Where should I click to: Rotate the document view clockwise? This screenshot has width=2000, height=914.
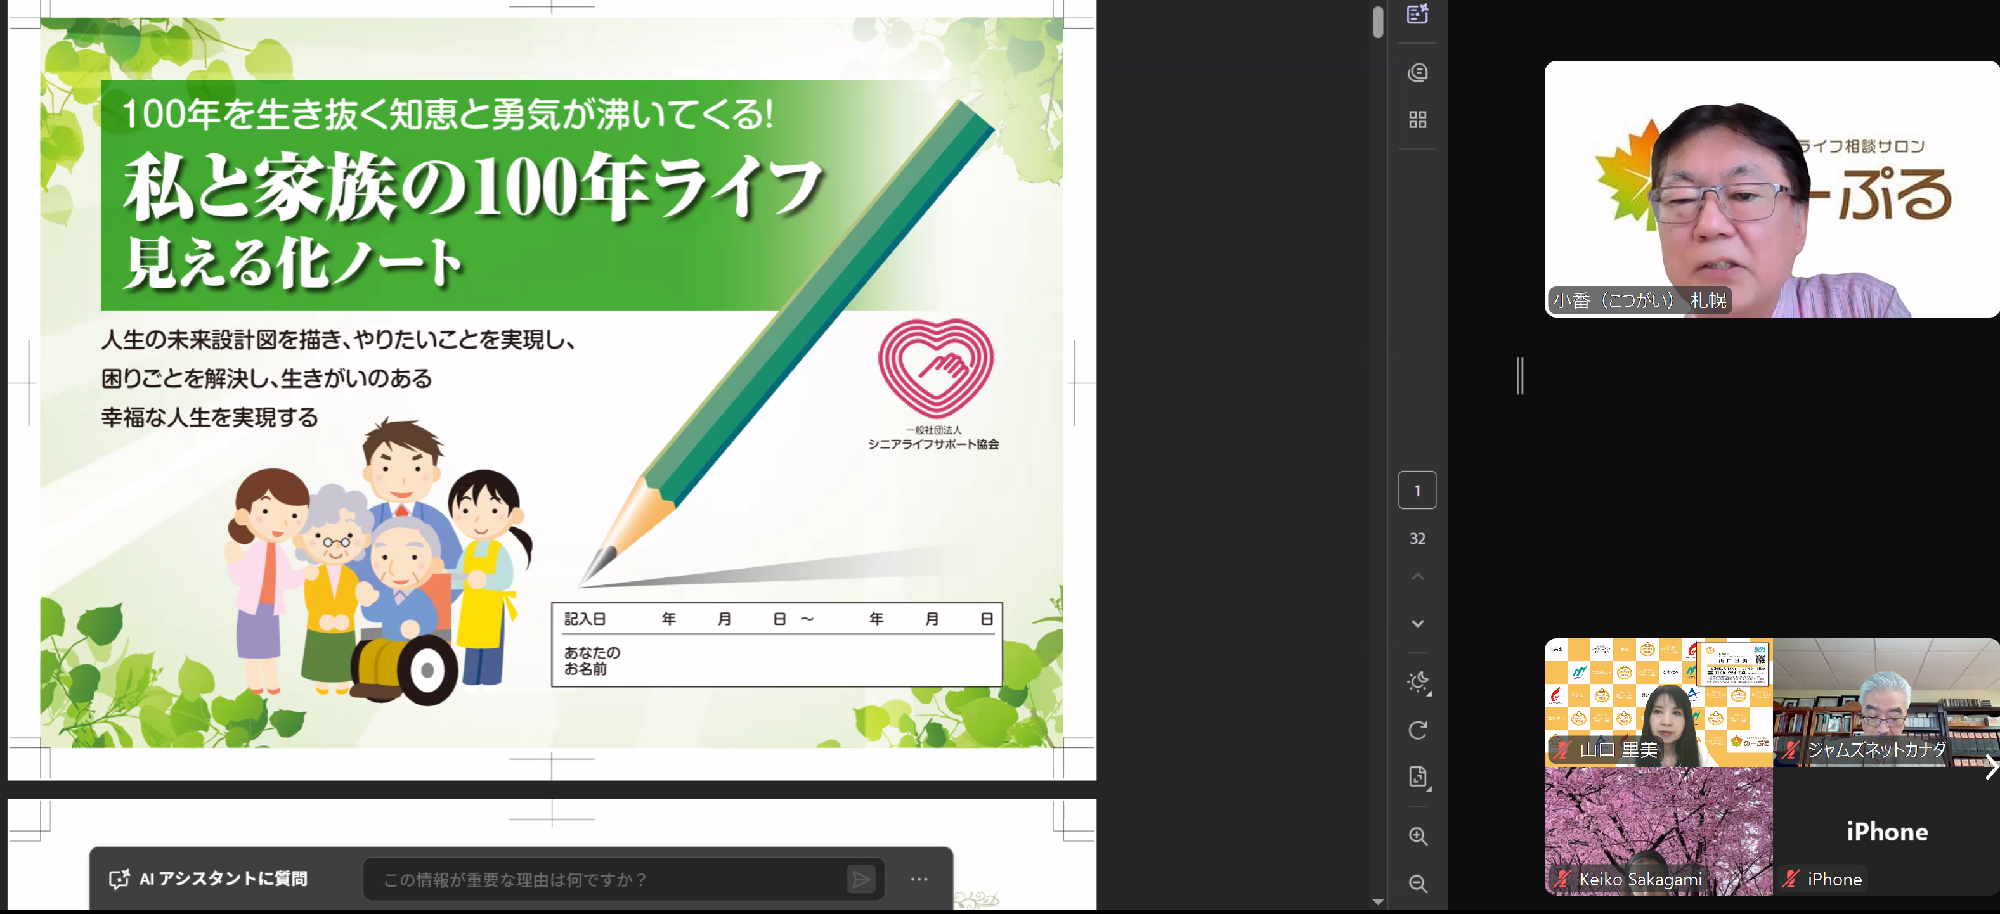click(1417, 731)
